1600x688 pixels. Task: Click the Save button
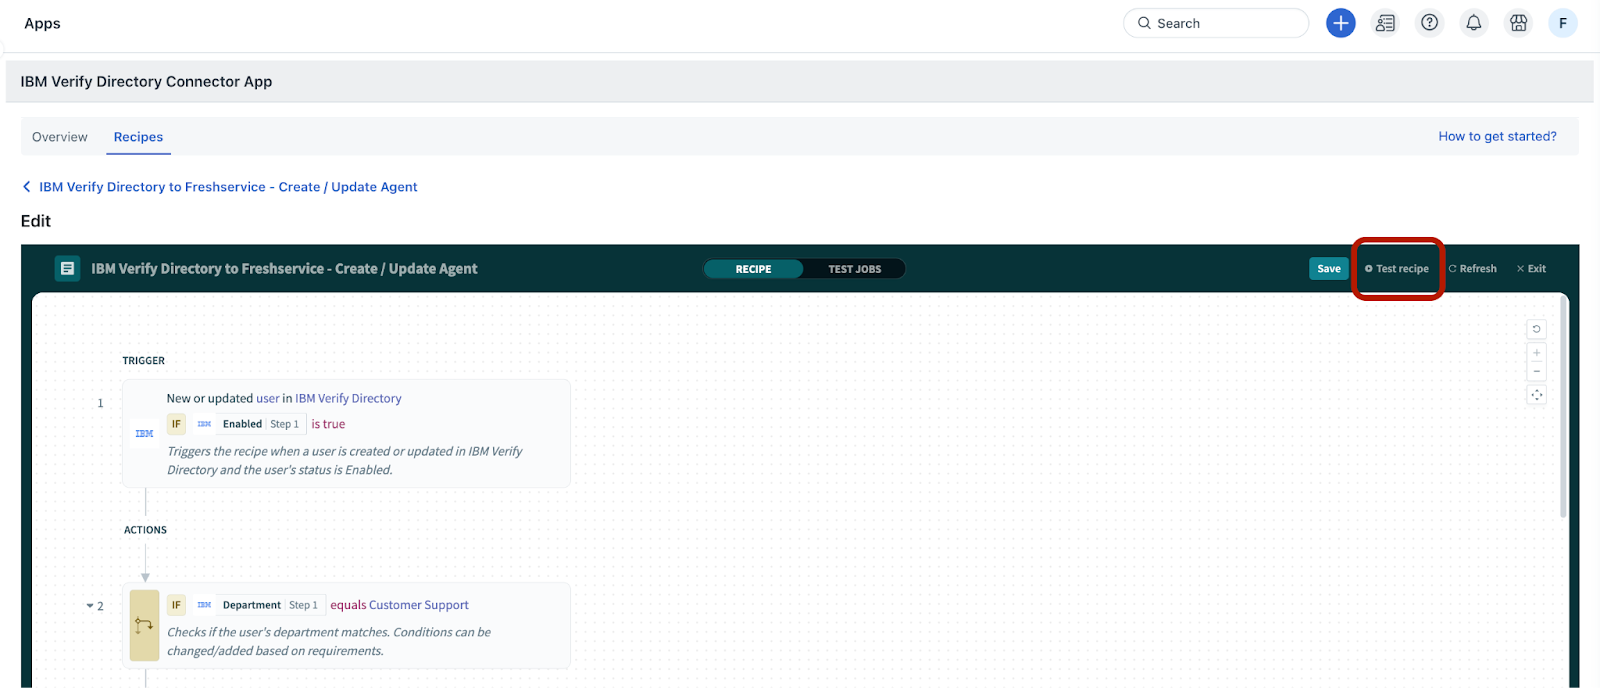coord(1328,268)
